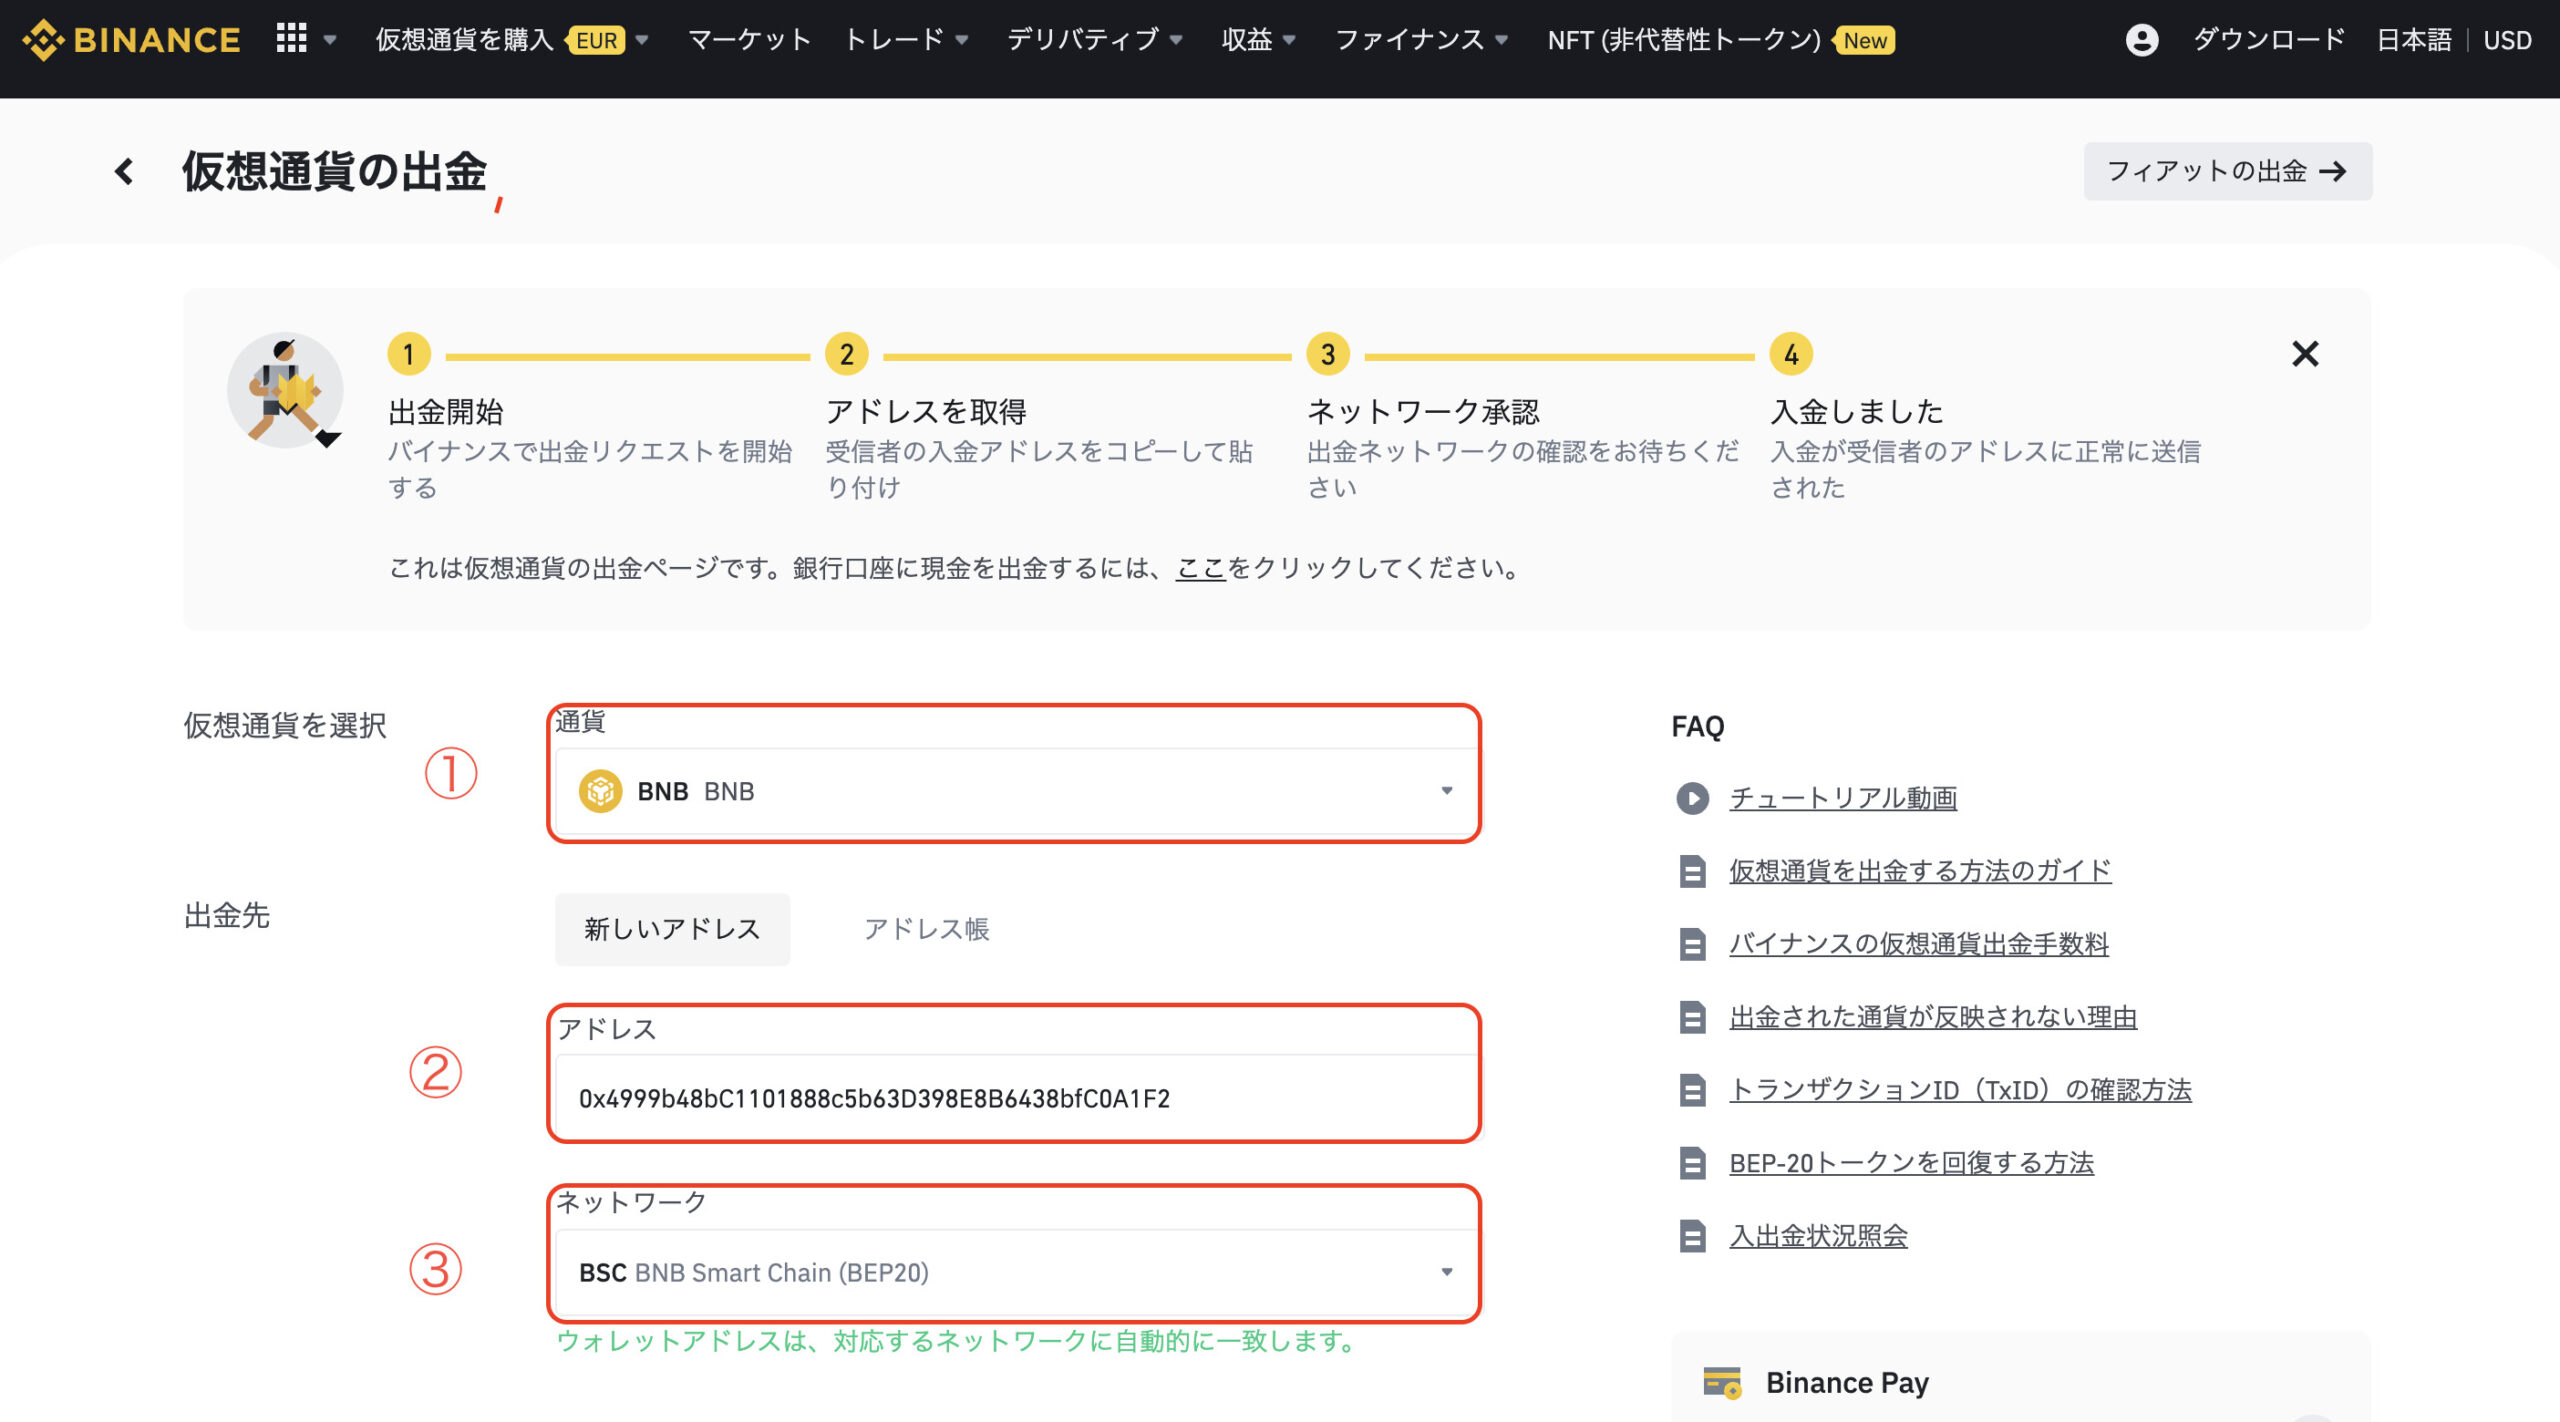The width and height of the screenshot is (2560, 1422).
Task: Open the チュートリアル動画 link
Action: (1843, 798)
